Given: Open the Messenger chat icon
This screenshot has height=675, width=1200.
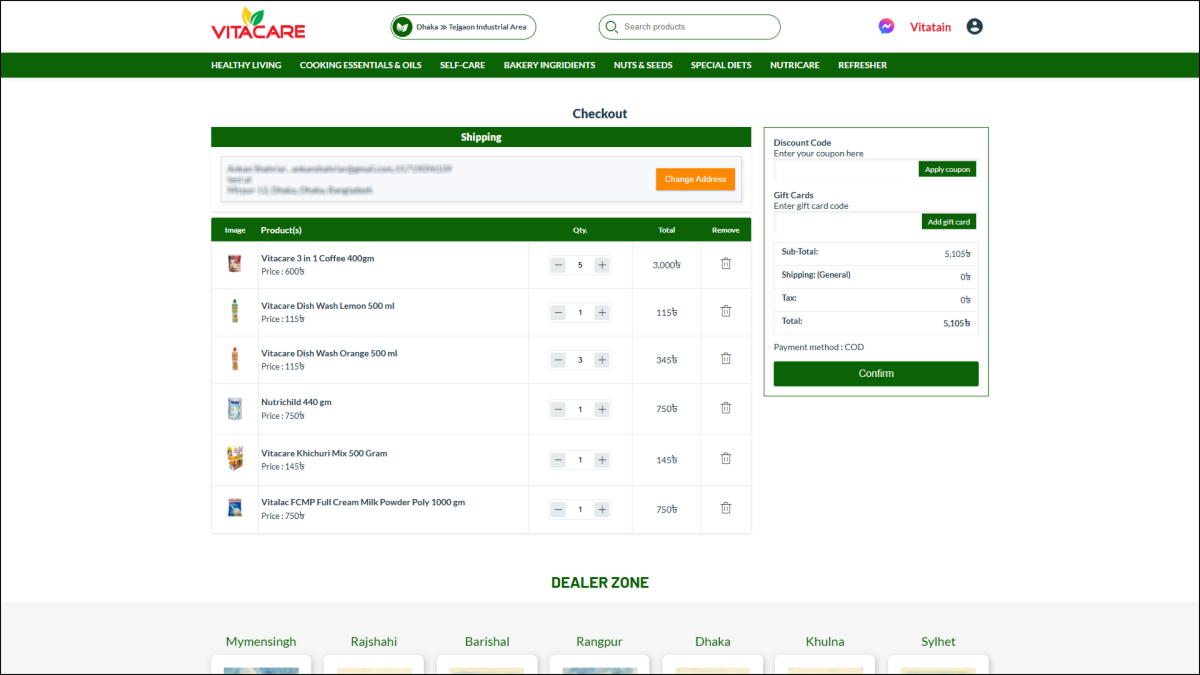Looking at the screenshot, I should (x=886, y=27).
